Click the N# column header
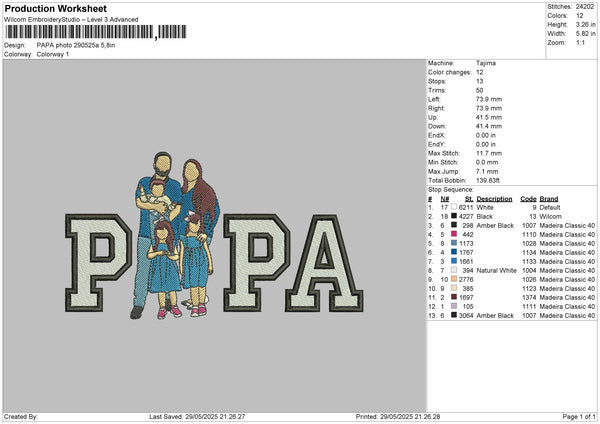 tap(444, 199)
